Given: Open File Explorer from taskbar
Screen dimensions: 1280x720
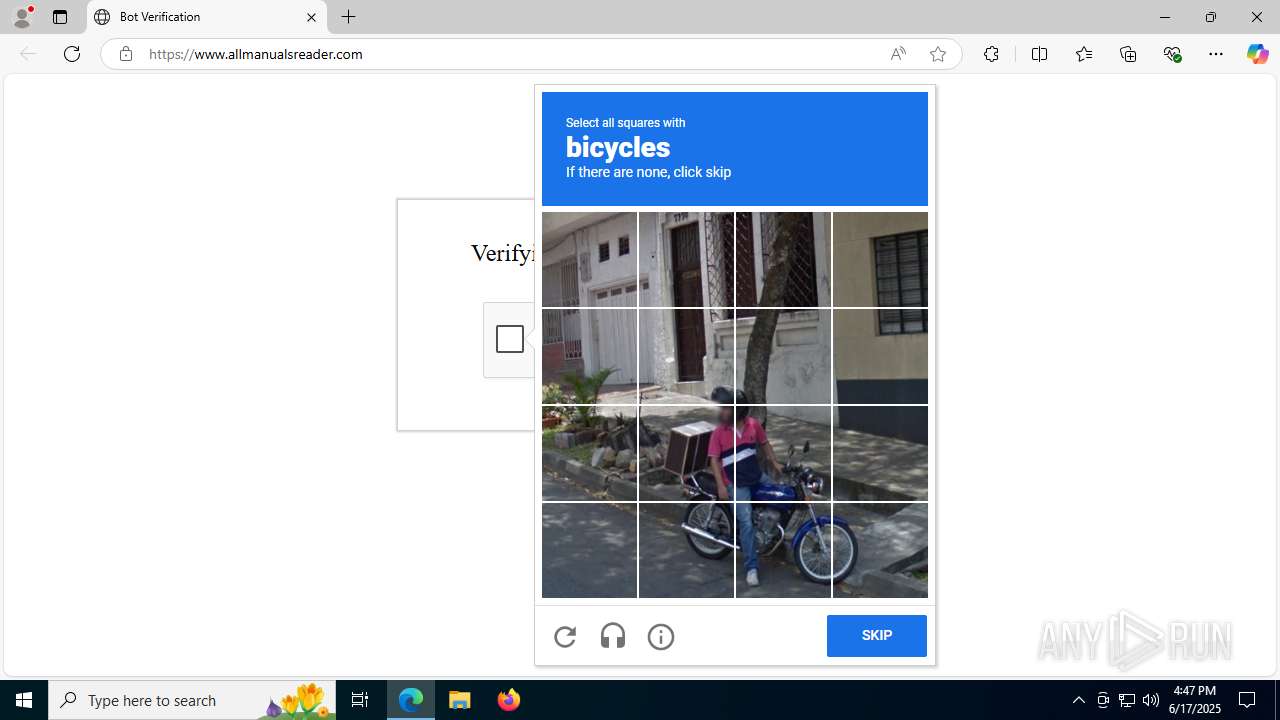Looking at the screenshot, I should 460,700.
